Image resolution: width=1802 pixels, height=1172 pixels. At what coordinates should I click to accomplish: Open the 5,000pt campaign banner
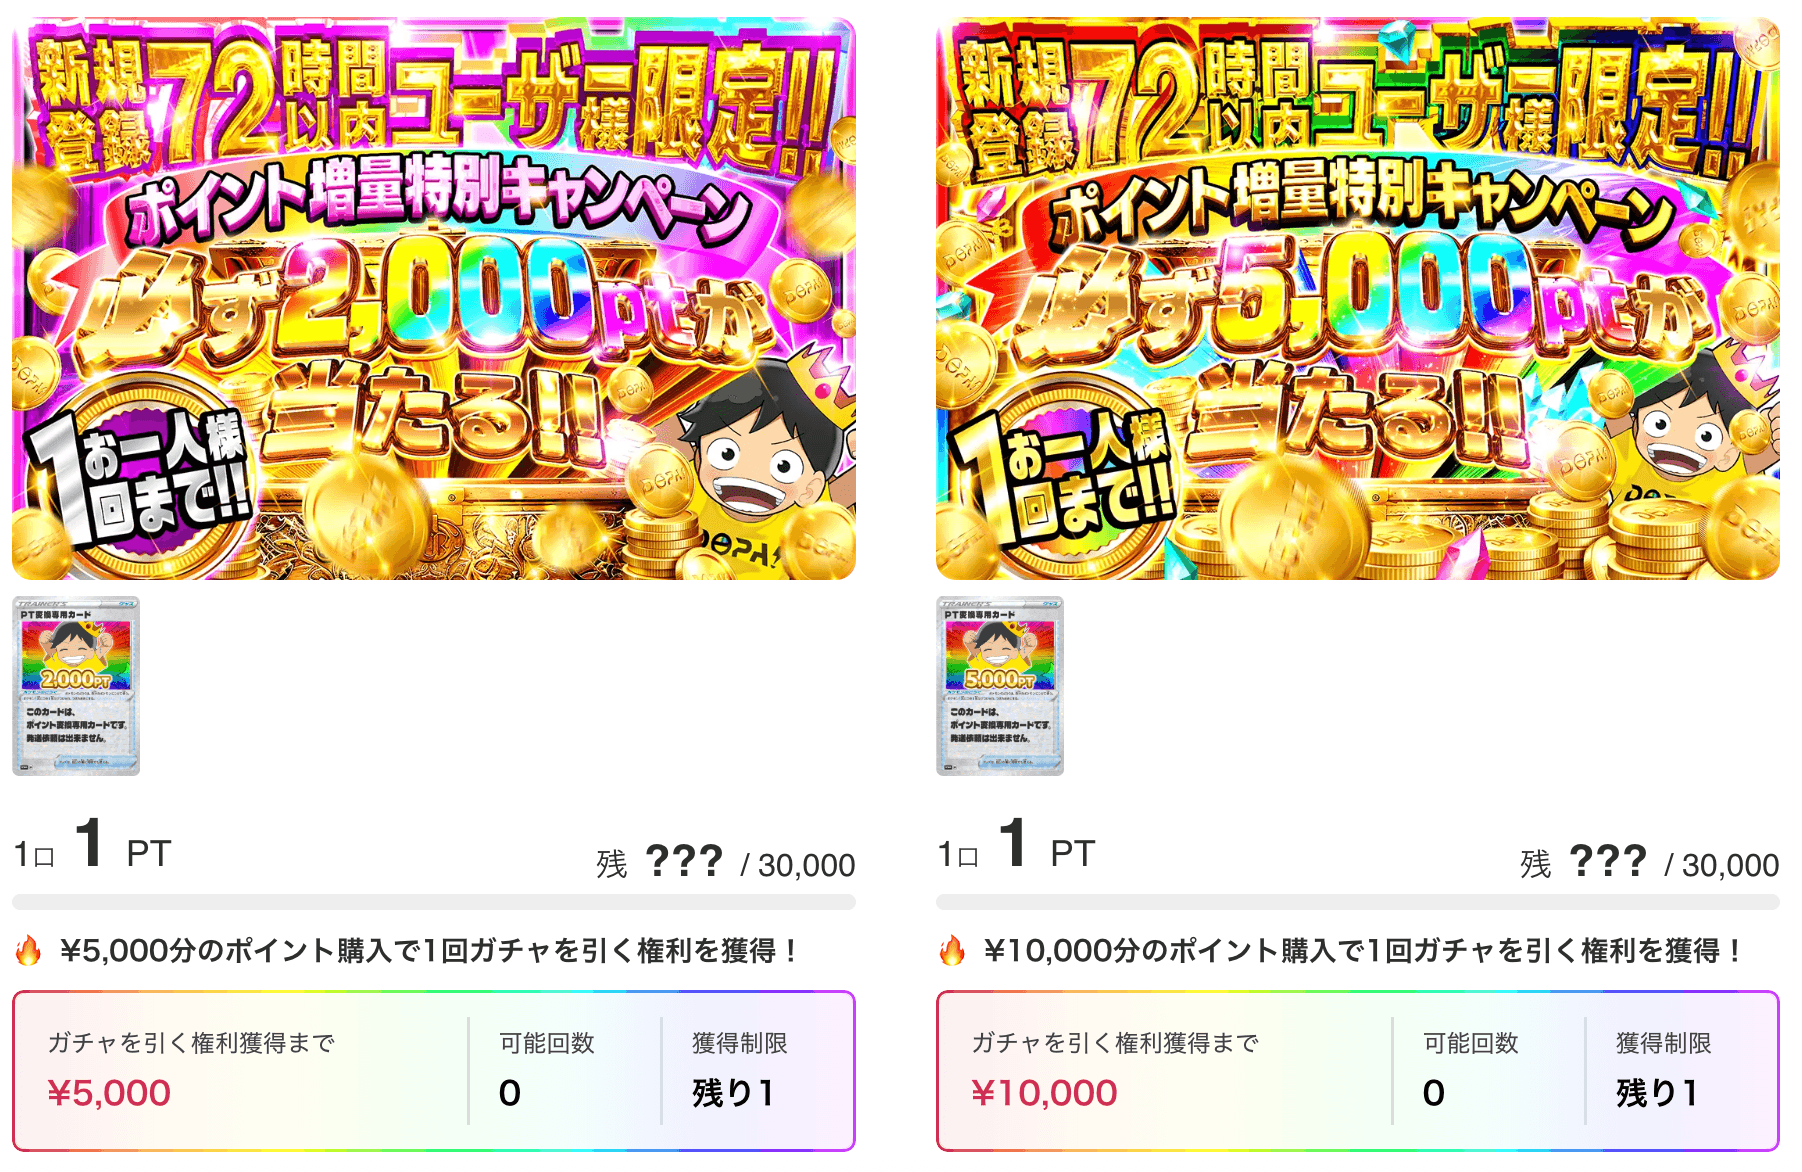point(1358,299)
